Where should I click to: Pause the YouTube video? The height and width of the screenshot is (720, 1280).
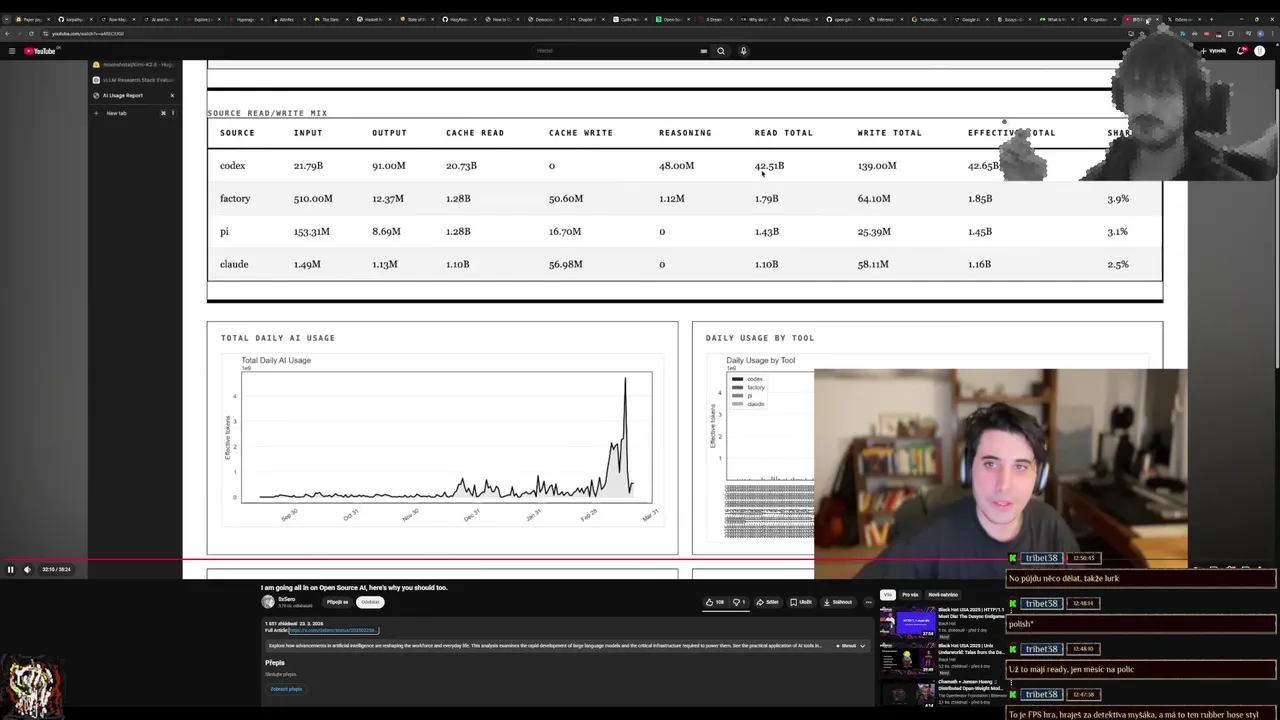coord(10,569)
